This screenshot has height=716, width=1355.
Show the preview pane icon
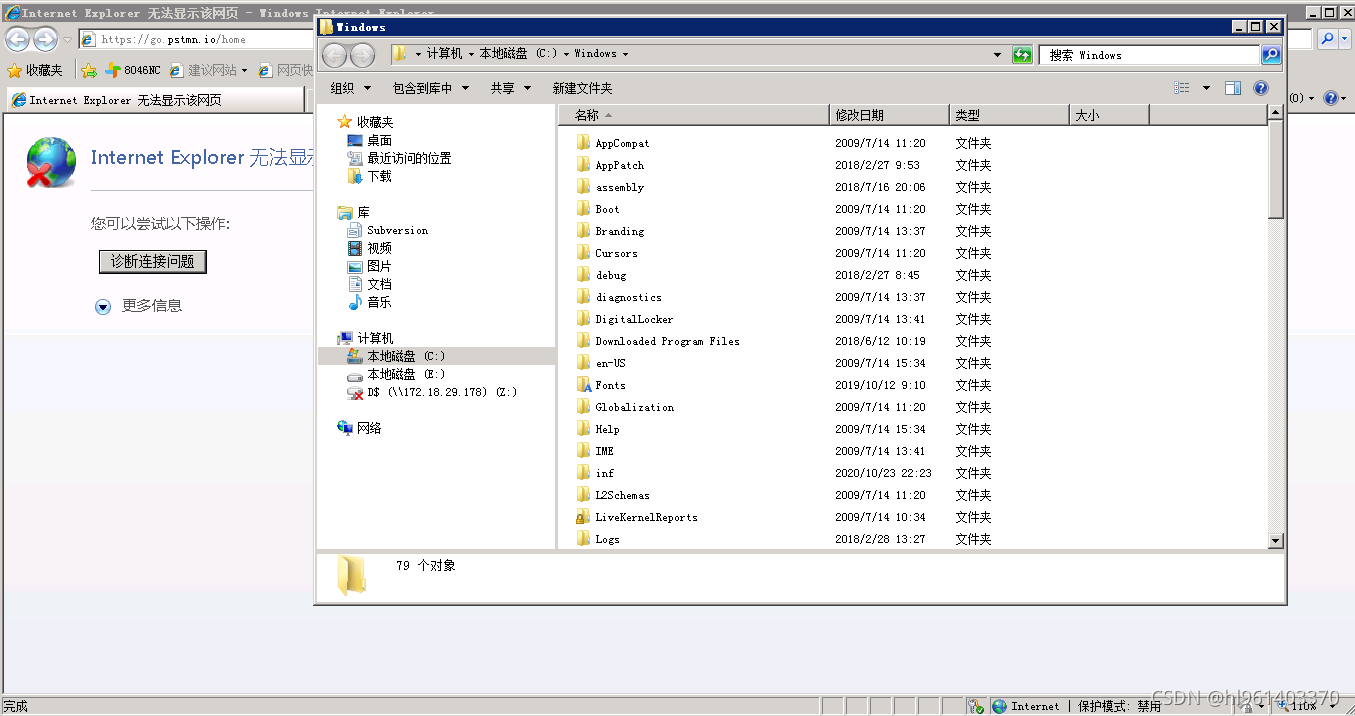[x=1233, y=88]
